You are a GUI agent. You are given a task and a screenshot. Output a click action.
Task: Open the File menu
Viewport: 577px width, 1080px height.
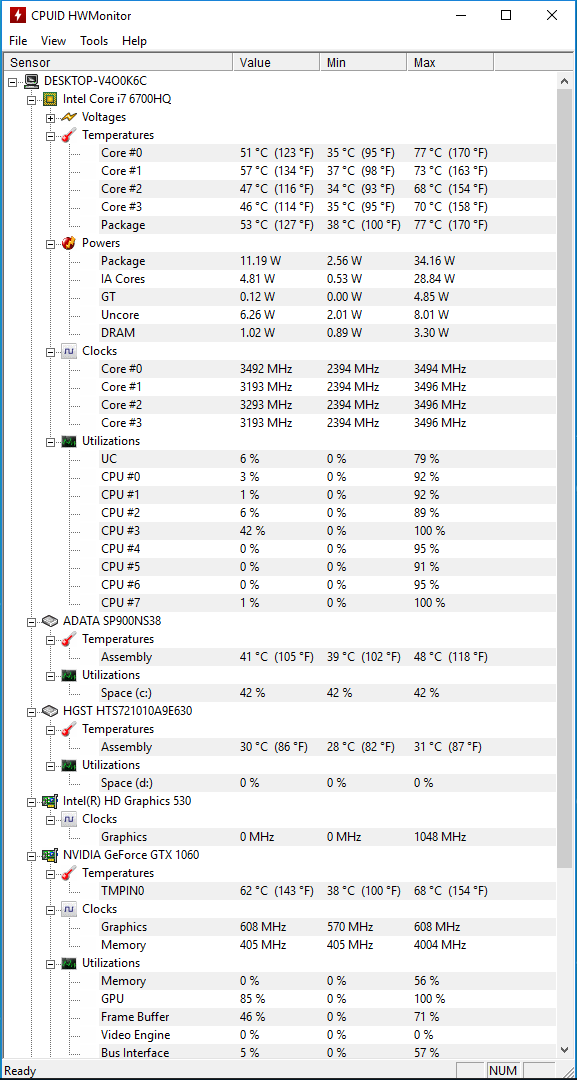[19, 41]
